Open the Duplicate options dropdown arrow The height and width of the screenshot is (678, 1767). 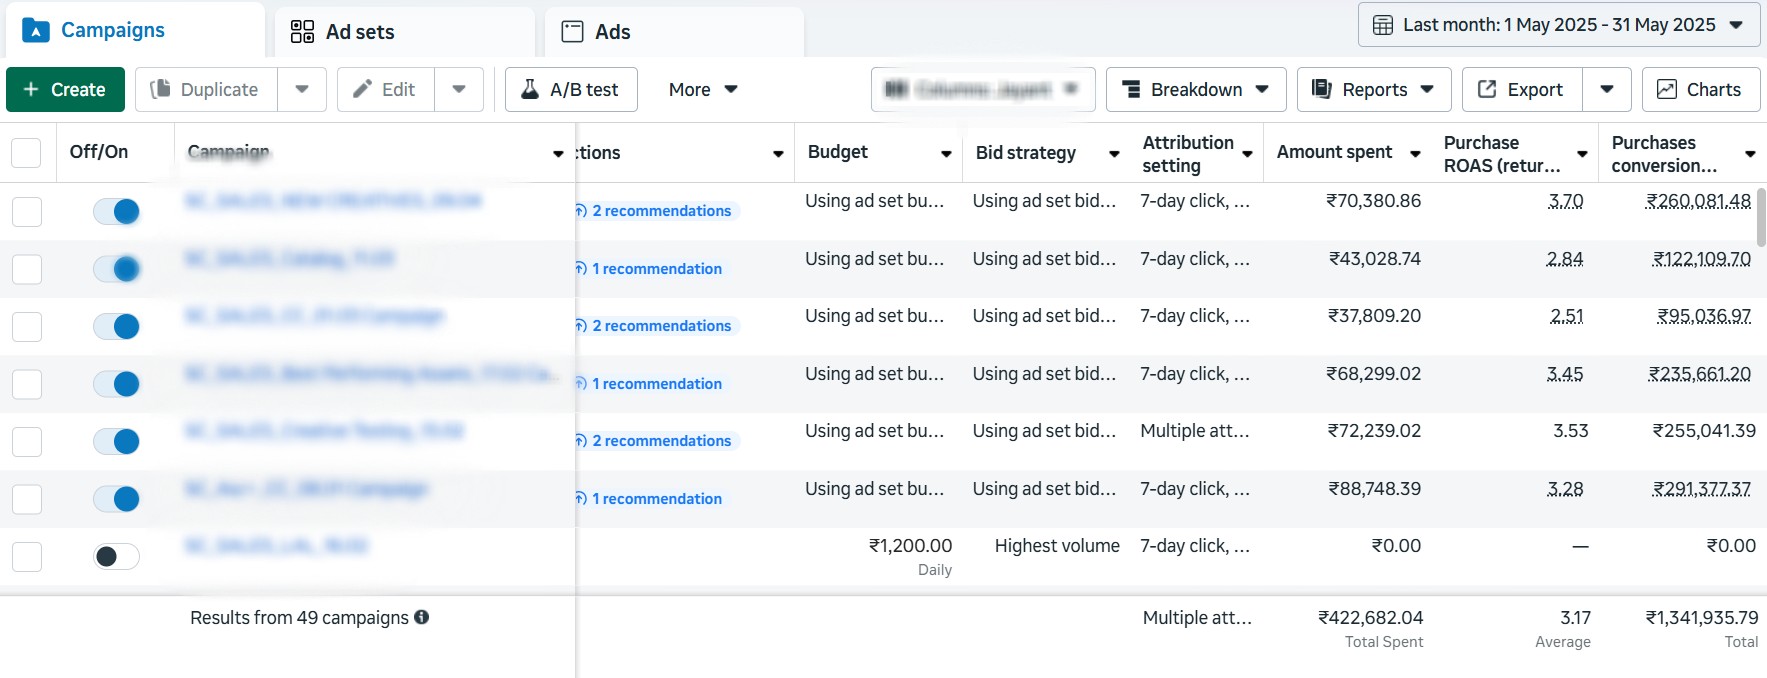[302, 89]
